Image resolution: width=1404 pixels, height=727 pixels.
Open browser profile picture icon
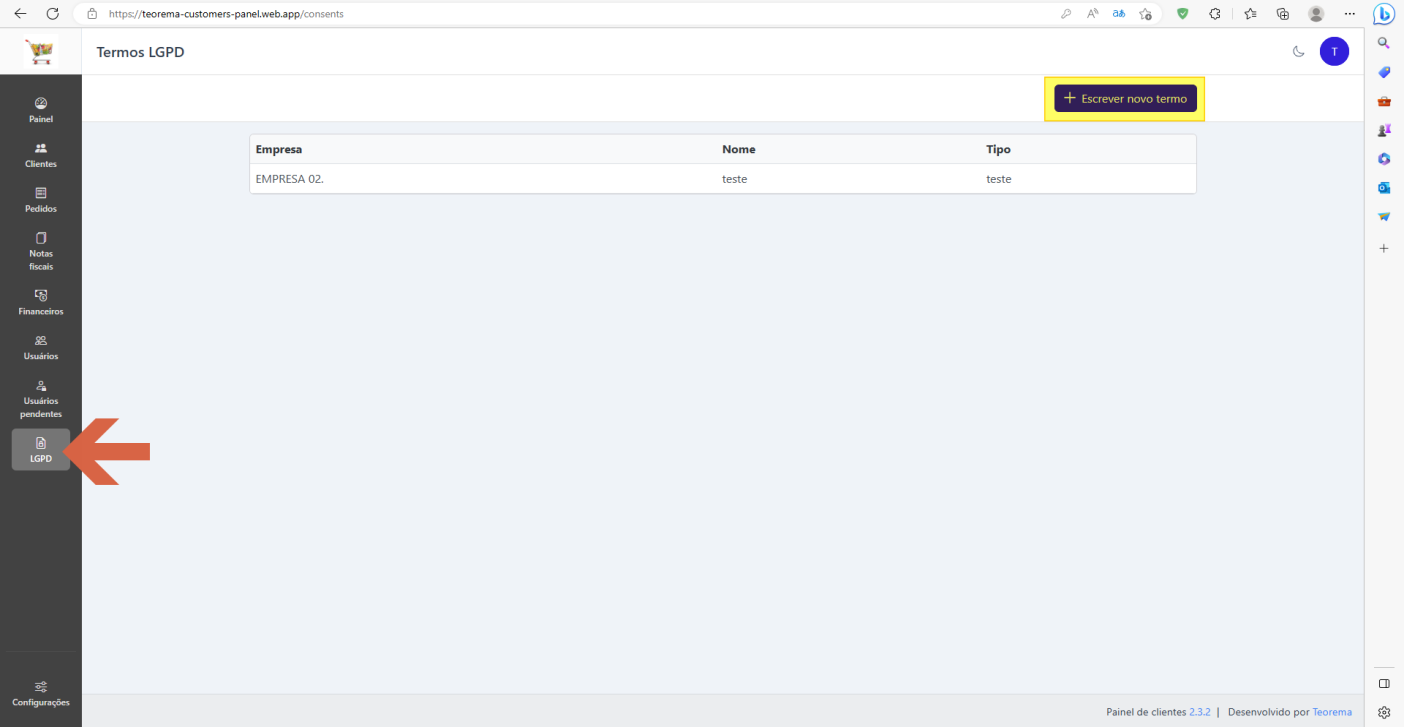1316,14
